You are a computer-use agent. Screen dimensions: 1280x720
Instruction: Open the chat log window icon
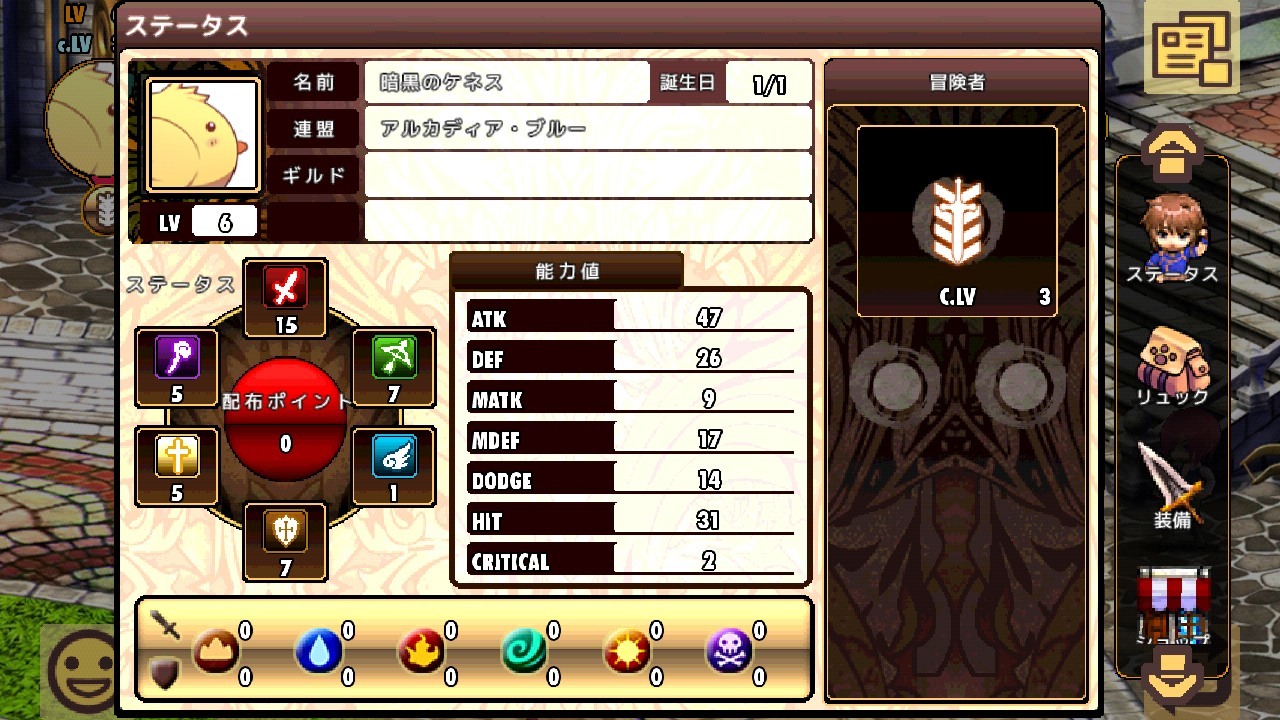(1192, 48)
